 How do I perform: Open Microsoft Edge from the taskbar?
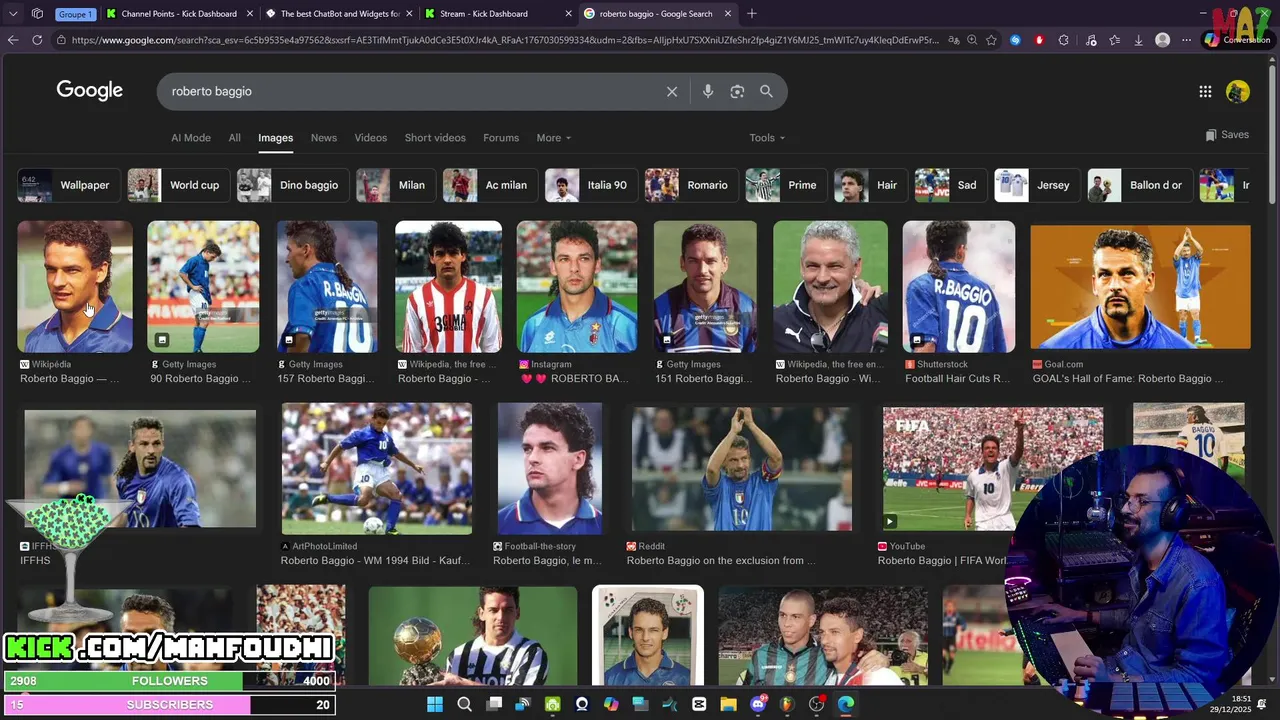click(846, 704)
